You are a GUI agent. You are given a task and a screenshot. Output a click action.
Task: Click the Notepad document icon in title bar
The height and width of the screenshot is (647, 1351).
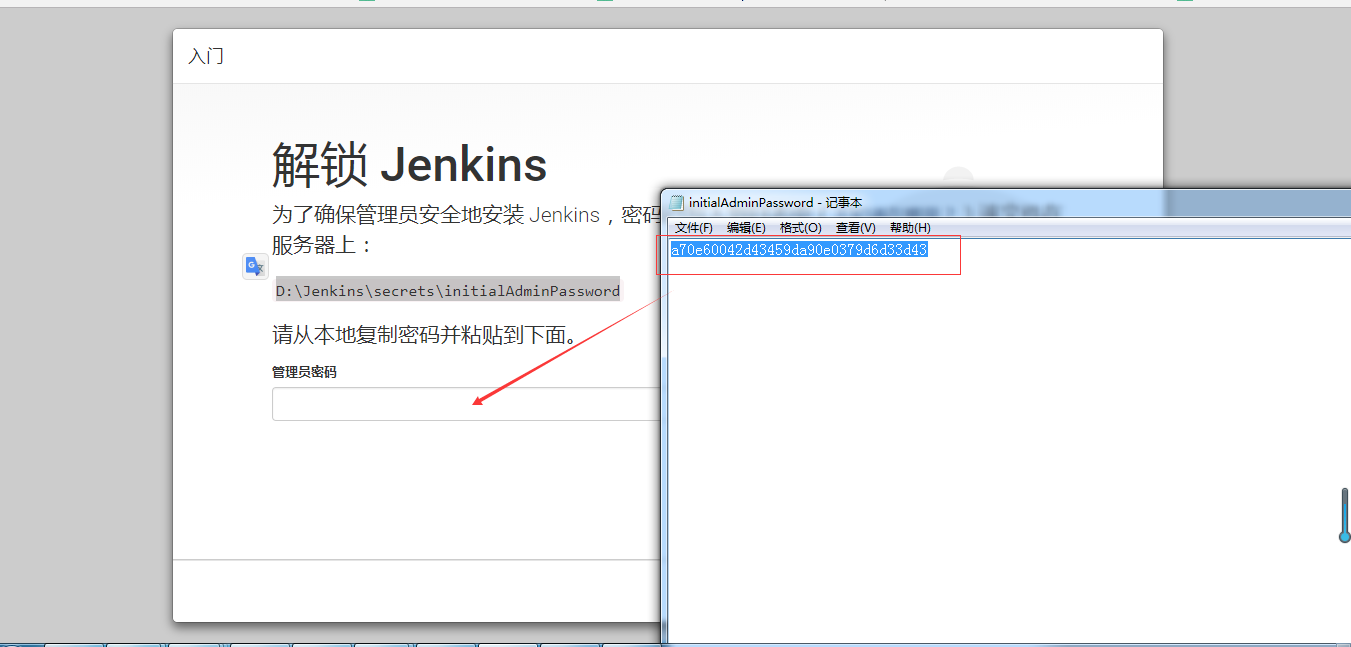tap(676, 203)
